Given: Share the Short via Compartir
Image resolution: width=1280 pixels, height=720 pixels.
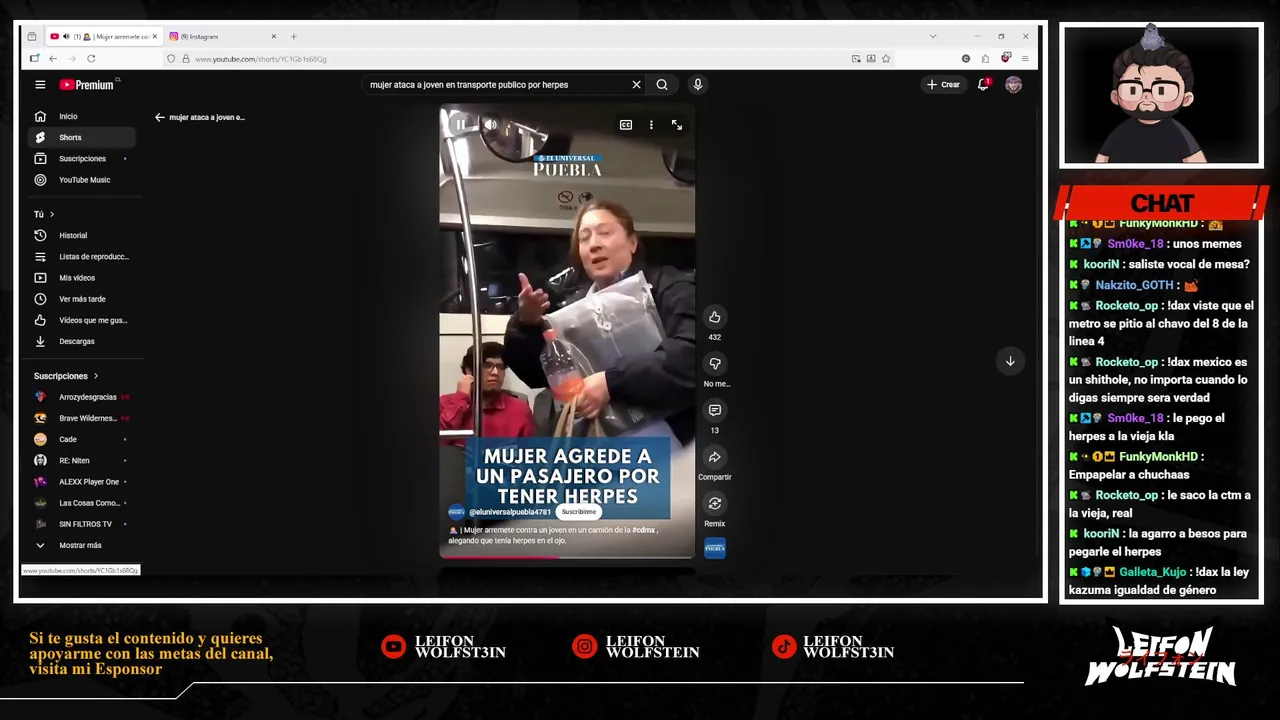Looking at the screenshot, I should (x=715, y=457).
